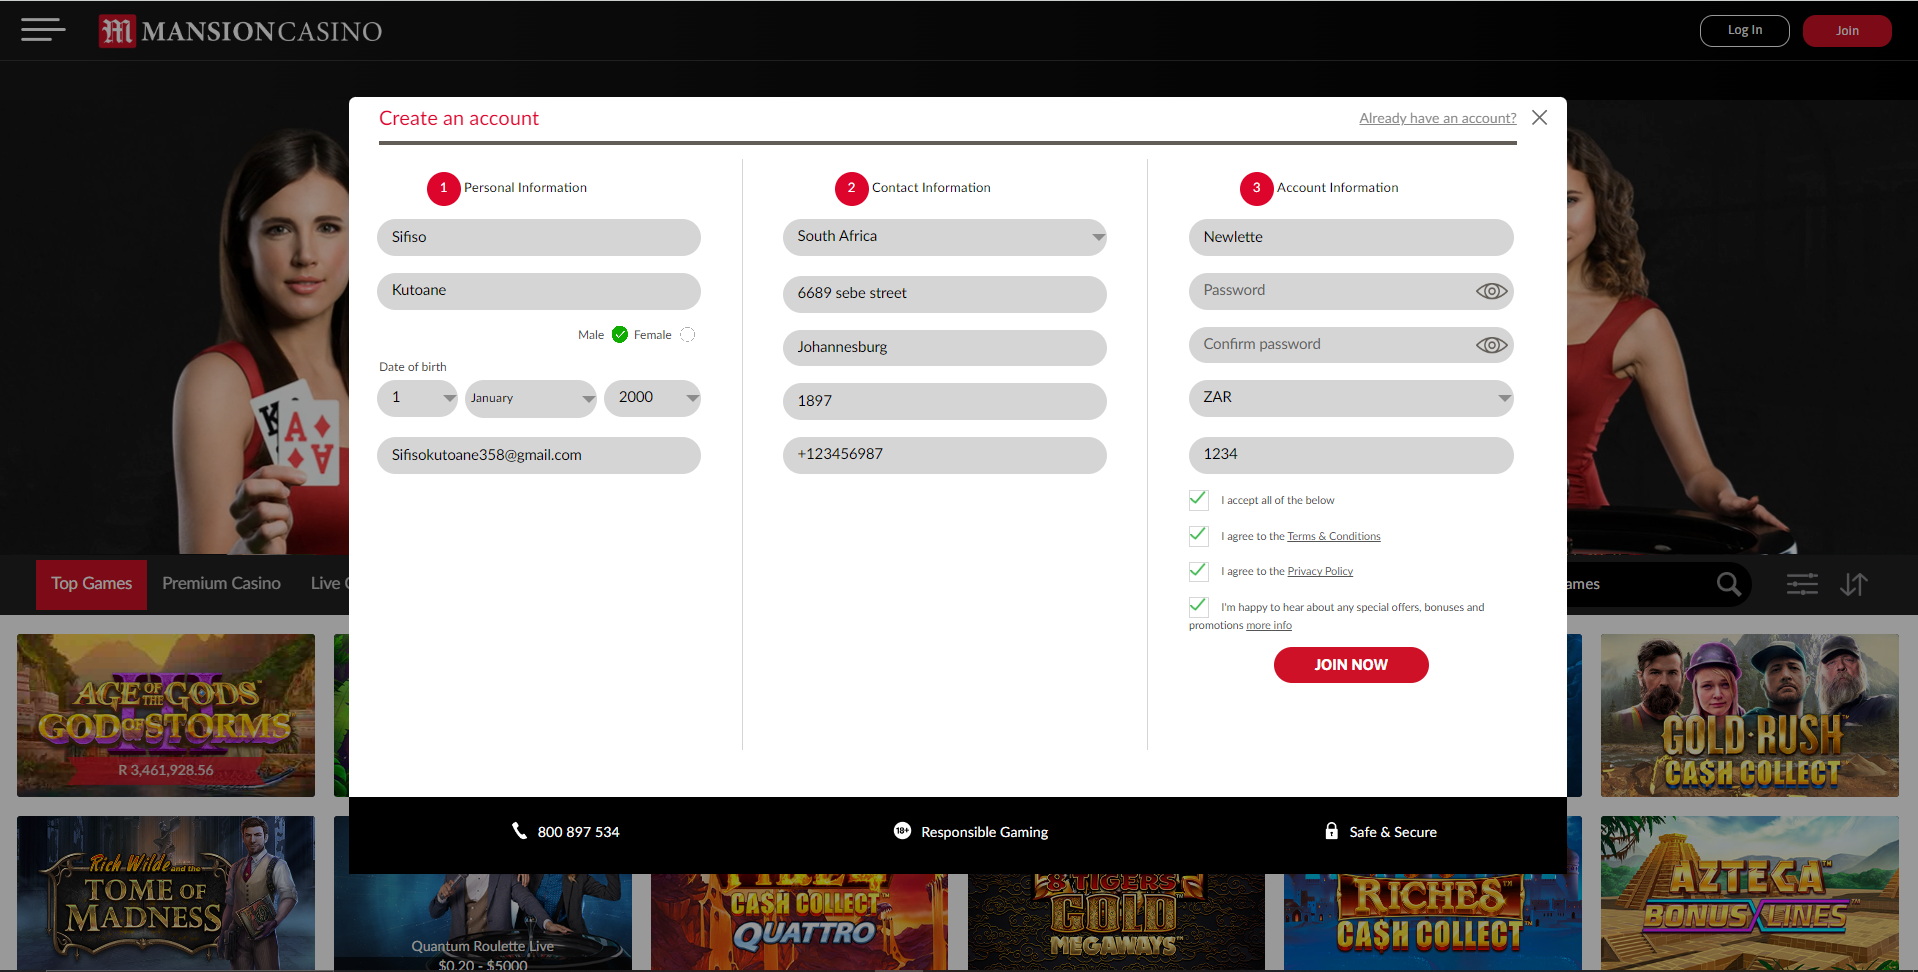The width and height of the screenshot is (1918, 972).
Task: Click the 18+ Responsible Gaming icon
Action: 902,831
